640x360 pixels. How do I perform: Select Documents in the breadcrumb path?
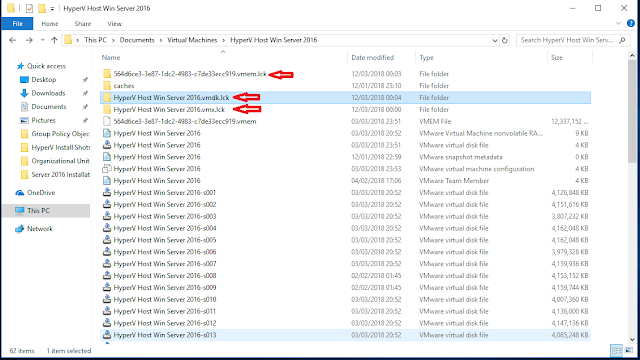pos(137,40)
